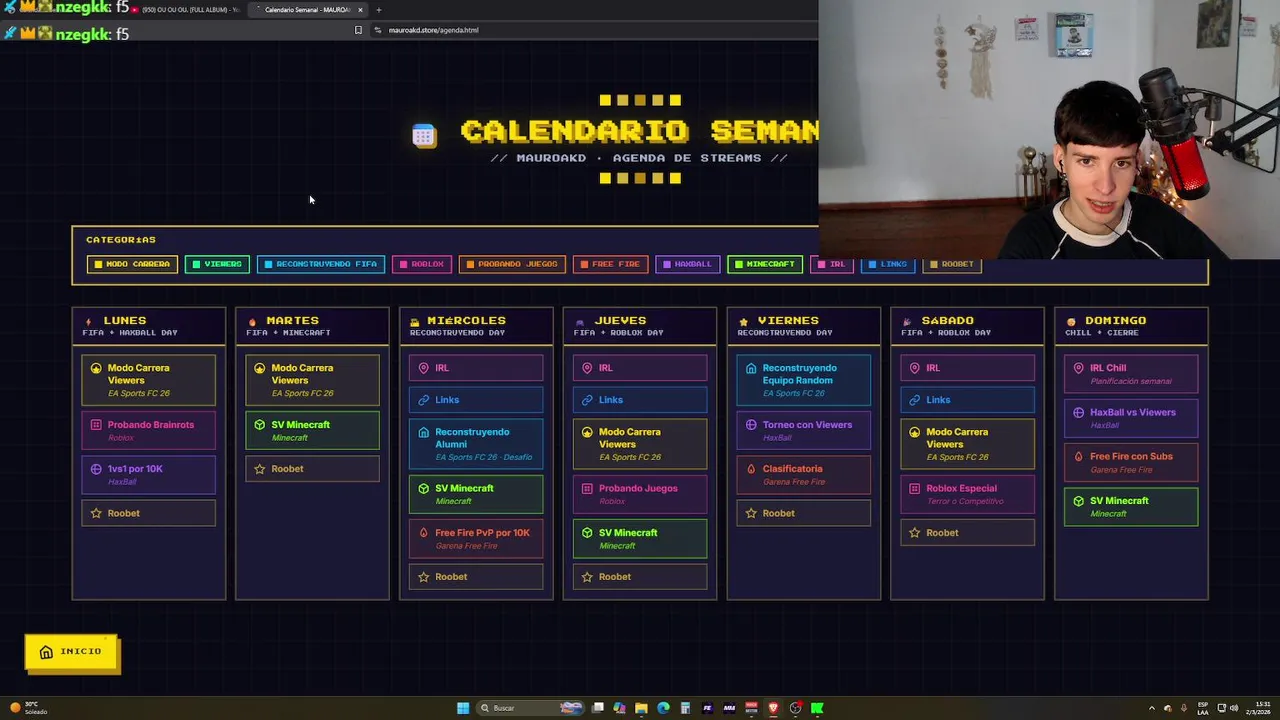Select the Viewers category chip
1280x720 pixels.
pyautogui.click(x=217, y=264)
